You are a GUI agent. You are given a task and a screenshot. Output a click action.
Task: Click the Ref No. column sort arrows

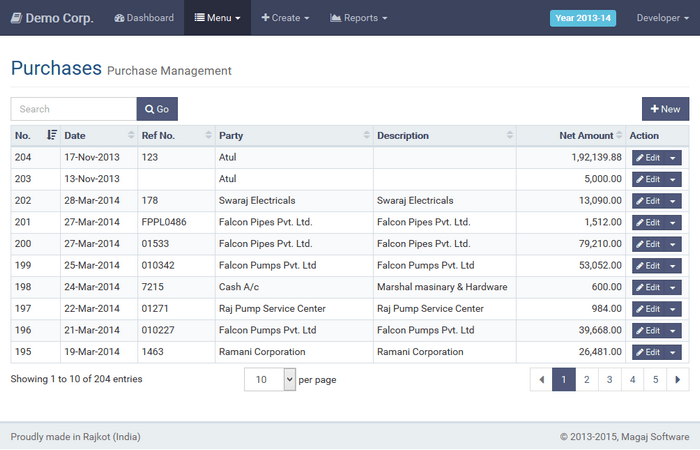[208, 135]
